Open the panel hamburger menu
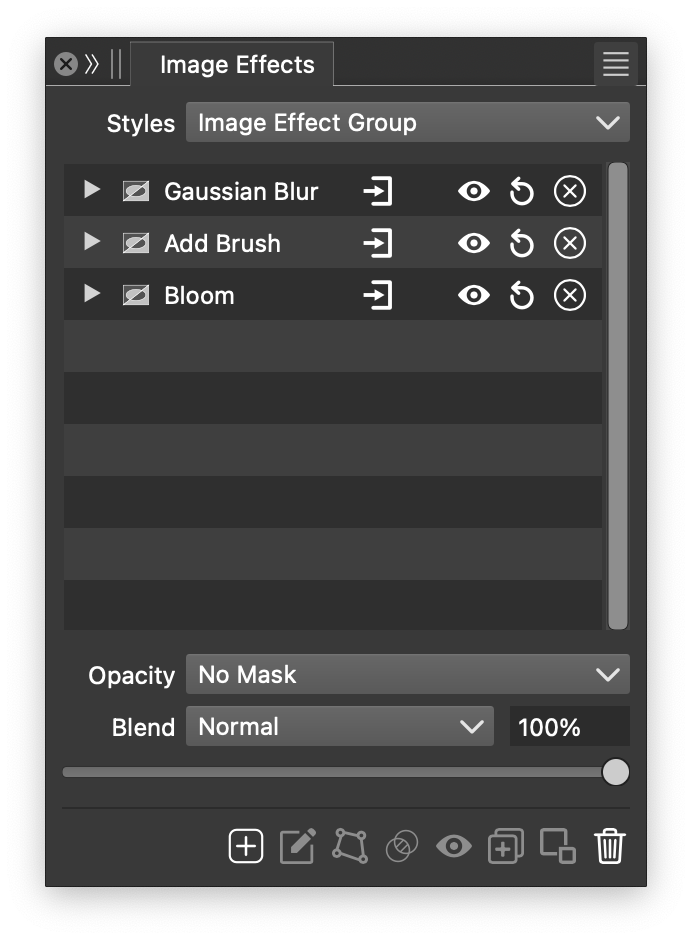The image size is (692, 940). 615,65
